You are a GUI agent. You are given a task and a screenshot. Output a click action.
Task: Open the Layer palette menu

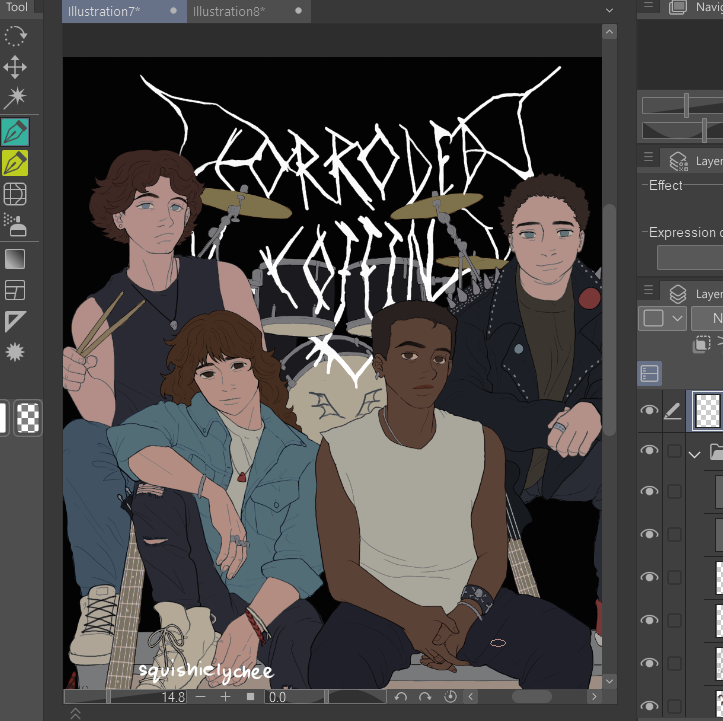coord(648,290)
